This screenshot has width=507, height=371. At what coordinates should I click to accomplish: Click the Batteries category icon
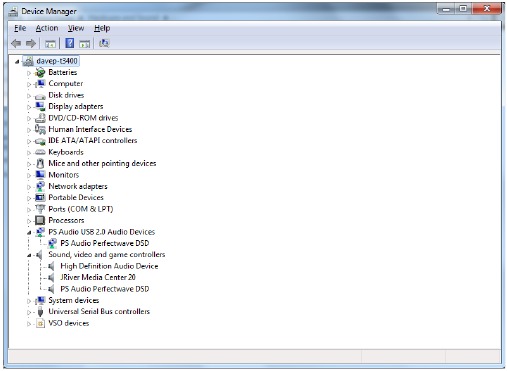click(x=40, y=72)
